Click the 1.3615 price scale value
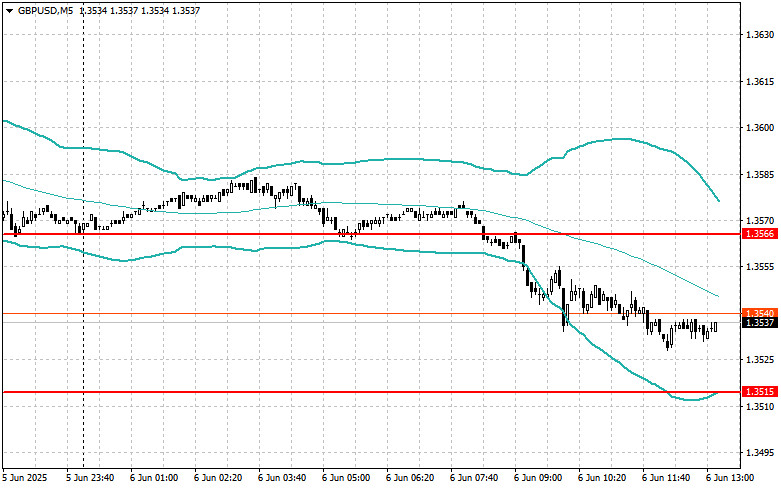 click(x=760, y=82)
